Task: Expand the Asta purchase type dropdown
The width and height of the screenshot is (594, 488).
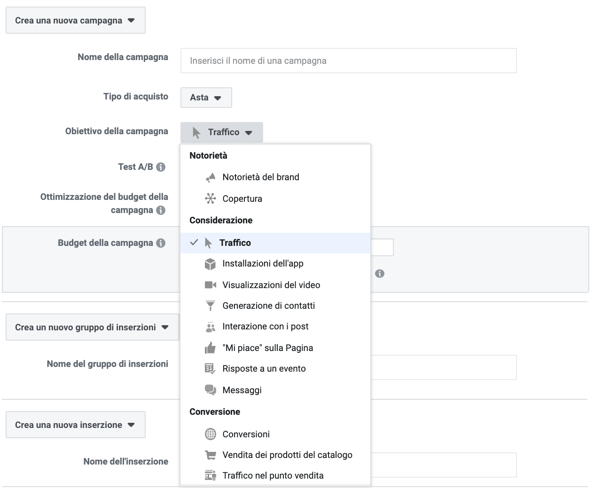Action: tap(206, 98)
